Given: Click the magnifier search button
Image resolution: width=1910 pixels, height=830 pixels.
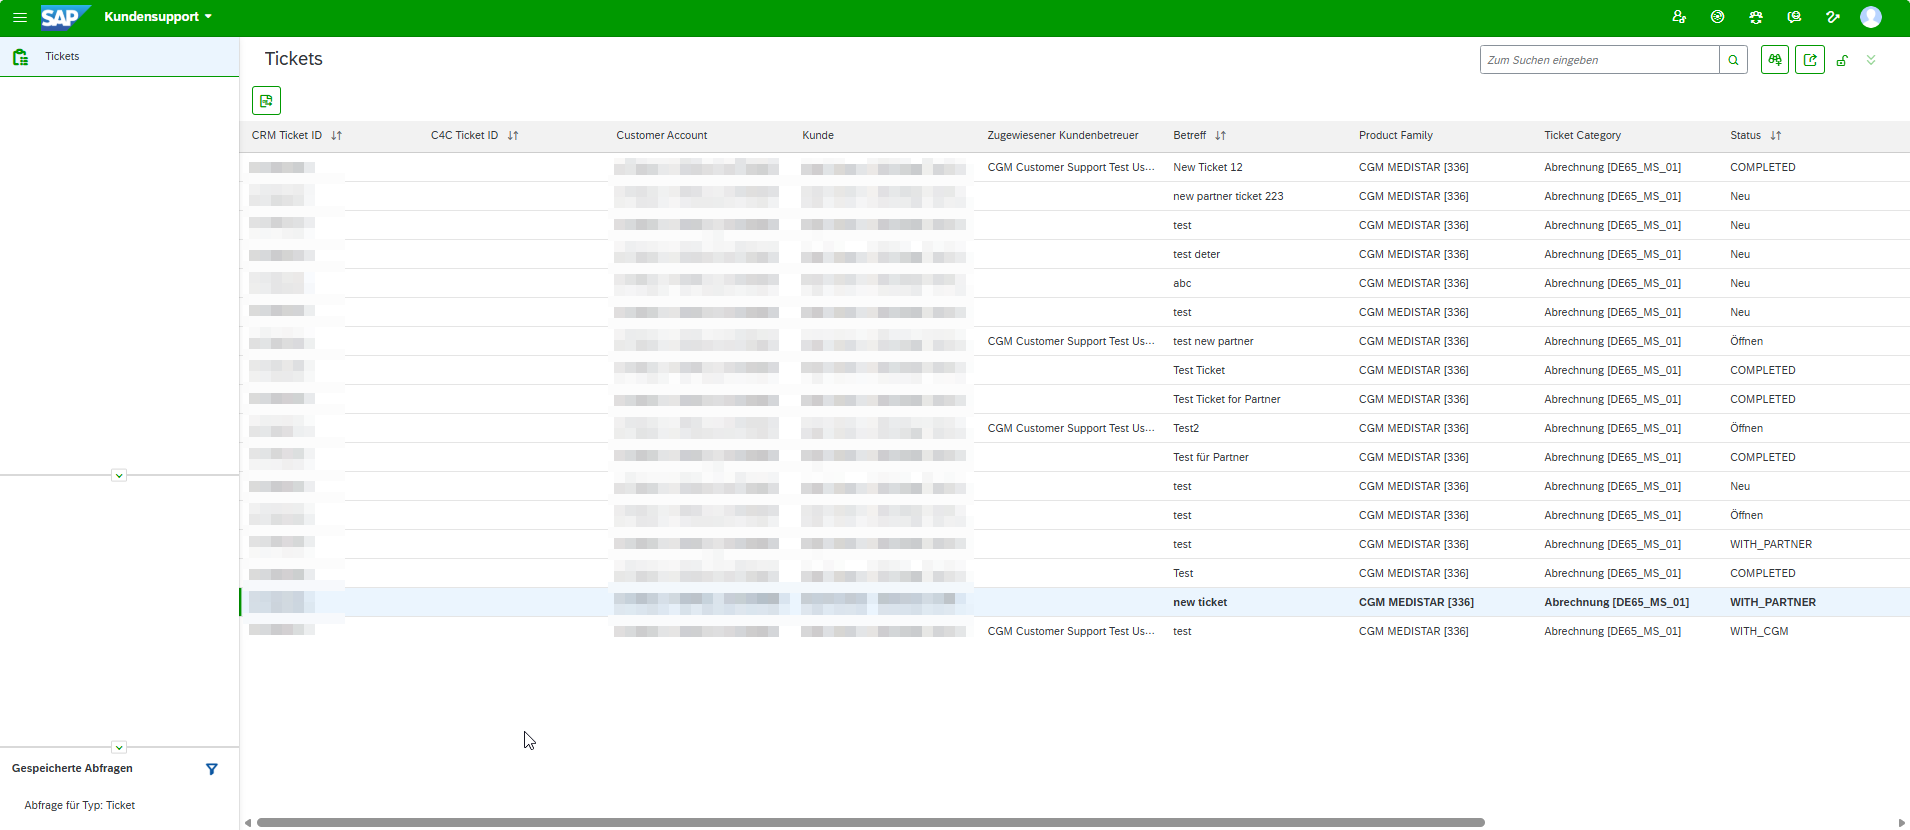Looking at the screenshot, I should 1733,60.
